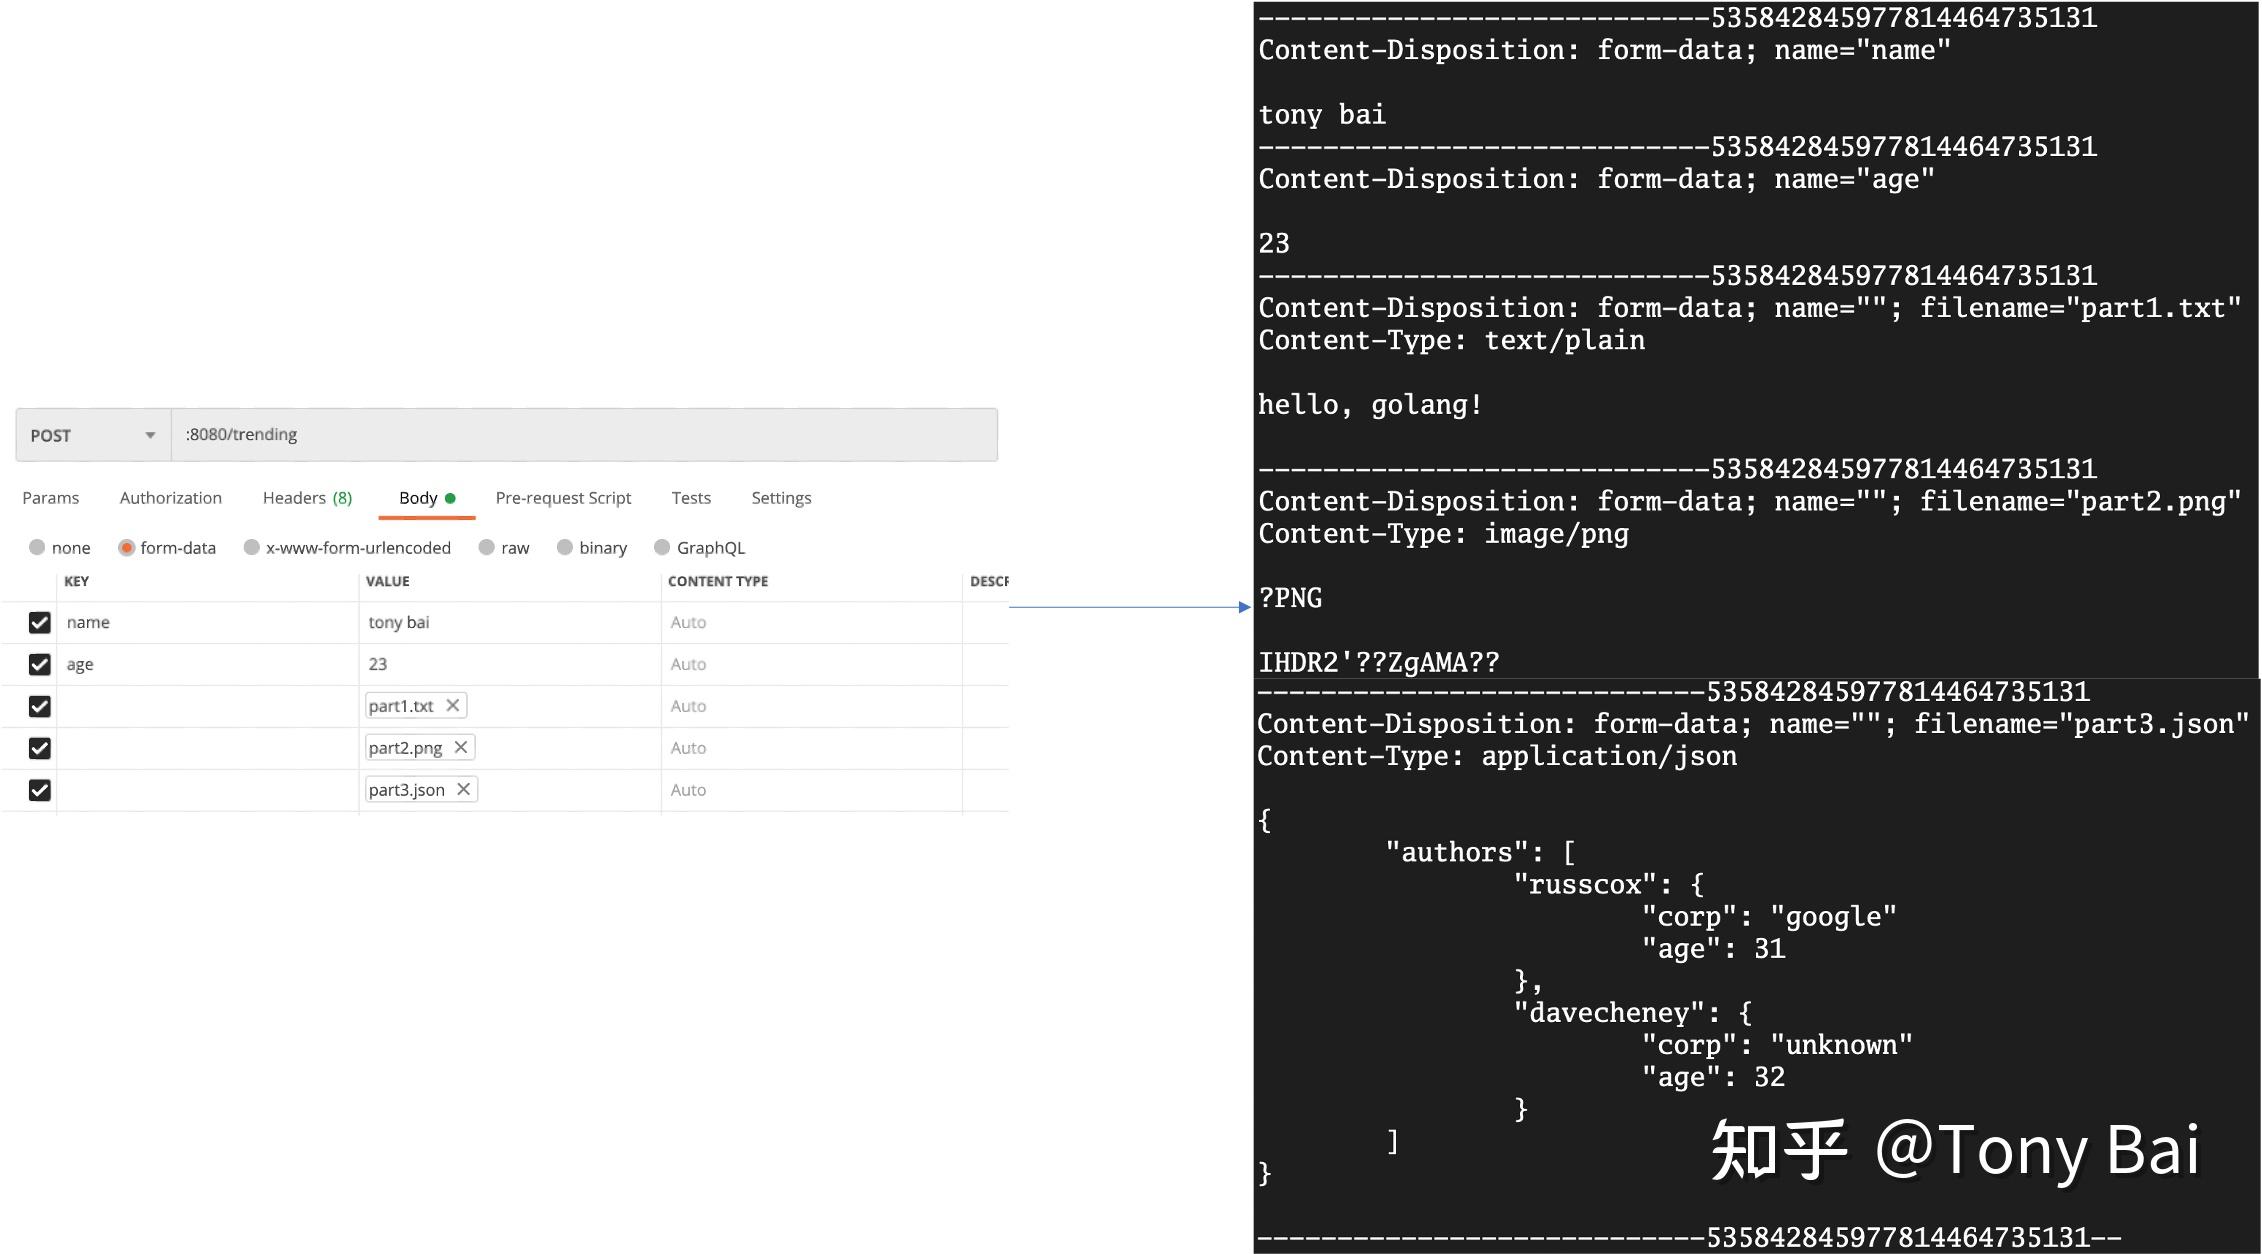Switch to the Tests tab
This screenshot has width=2262, height=1254.
691,497
